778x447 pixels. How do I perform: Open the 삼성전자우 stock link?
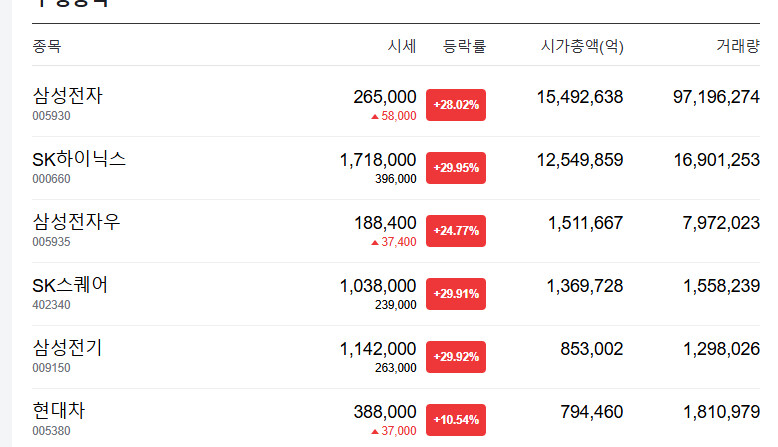click(76, 222)
